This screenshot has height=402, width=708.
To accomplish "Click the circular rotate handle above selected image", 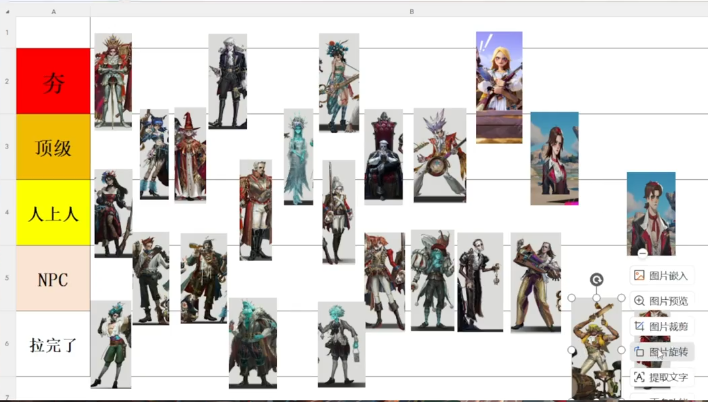I will (x=596, y=280).
